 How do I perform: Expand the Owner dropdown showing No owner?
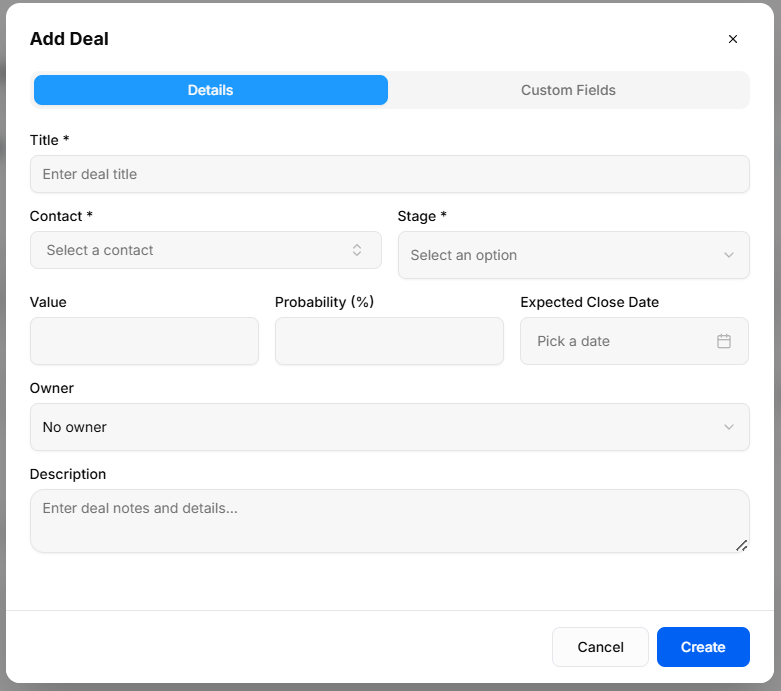(390, 427)
